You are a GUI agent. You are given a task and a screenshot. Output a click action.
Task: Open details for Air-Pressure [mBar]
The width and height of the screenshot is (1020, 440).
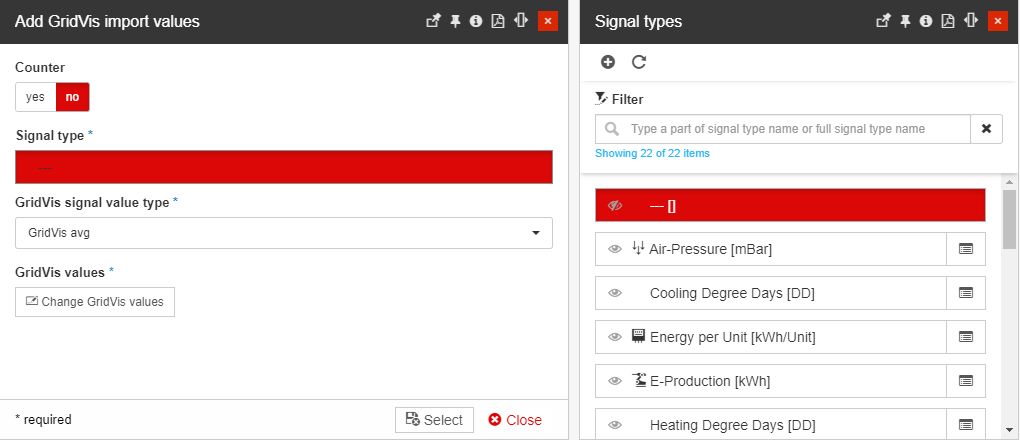[966, 249]
